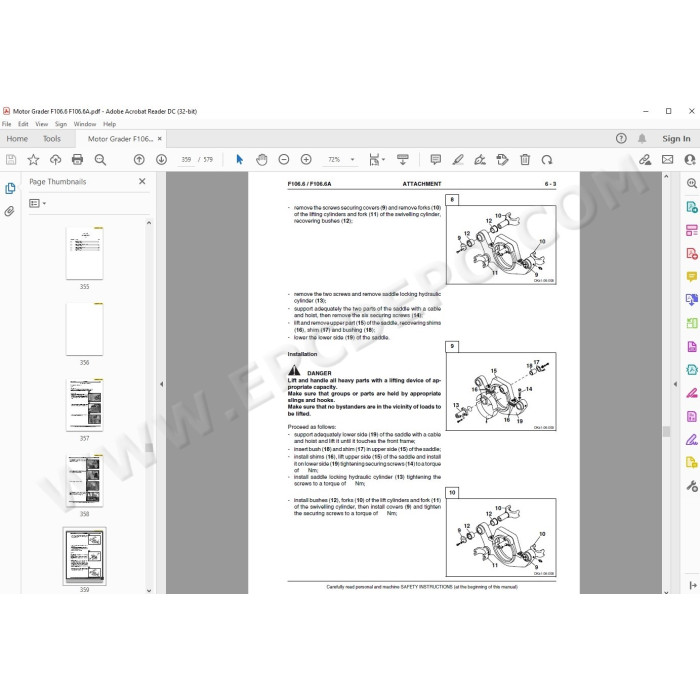
Task: Click the thumbnails scrollbar thumb
Action: 149,447
